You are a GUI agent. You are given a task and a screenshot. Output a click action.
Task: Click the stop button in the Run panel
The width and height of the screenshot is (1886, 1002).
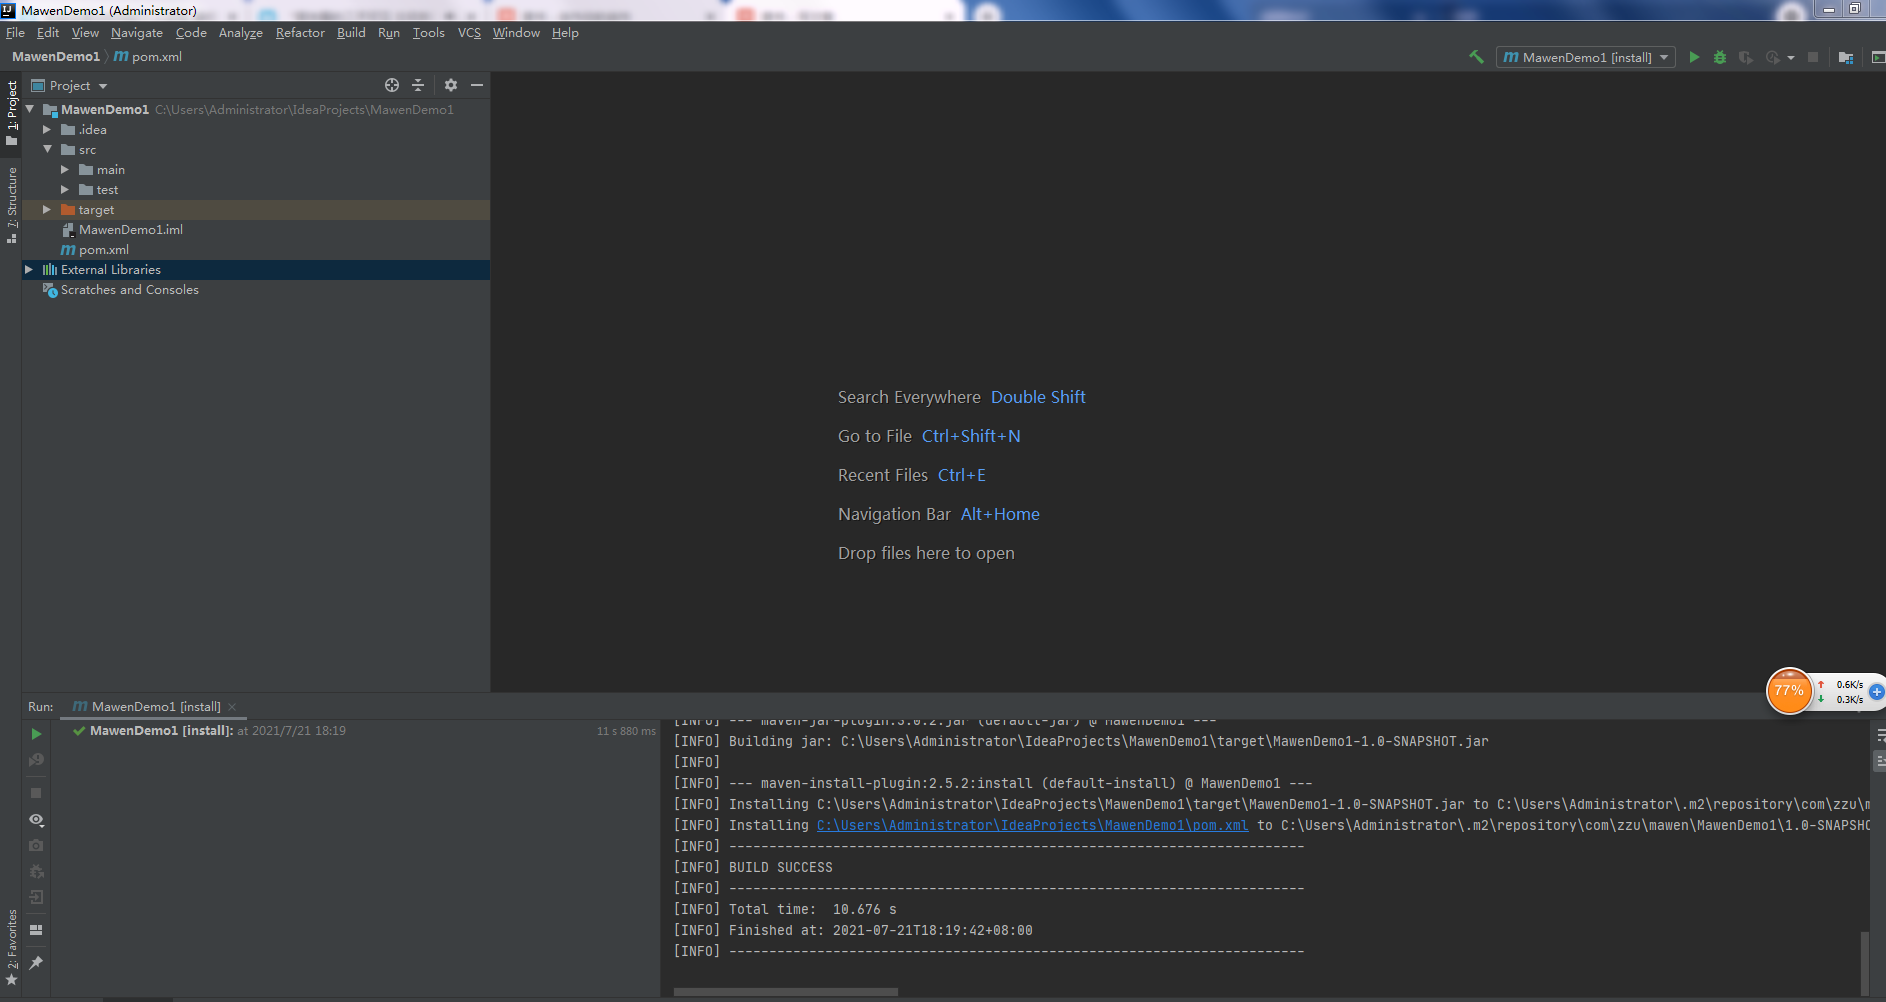click(x=36, y=793)
